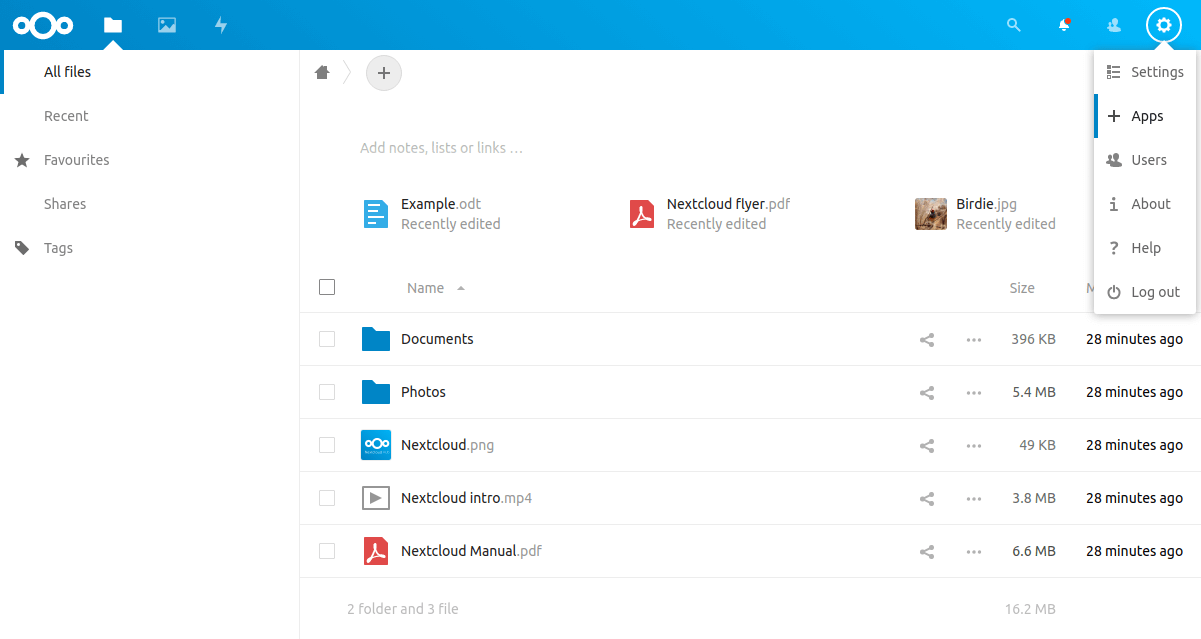The height and width of the screenshot is (639, 1201).
Task: Select all files with header checkbox
Action: pos(327,287)
